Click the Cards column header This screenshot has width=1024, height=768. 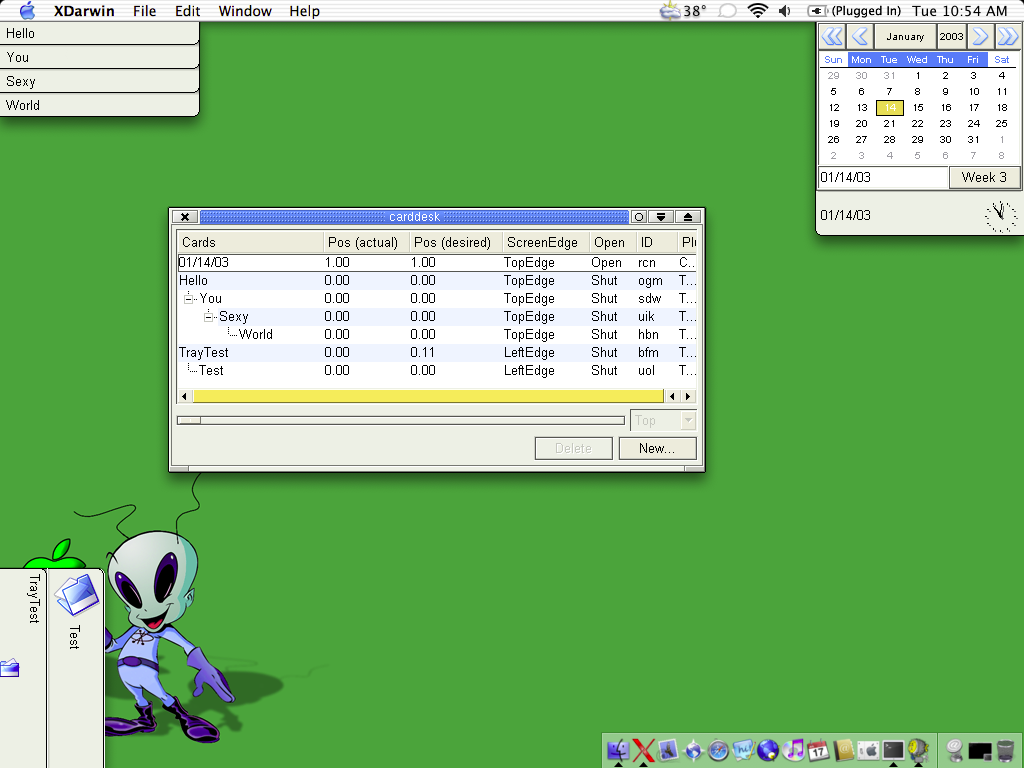point(250,242)
